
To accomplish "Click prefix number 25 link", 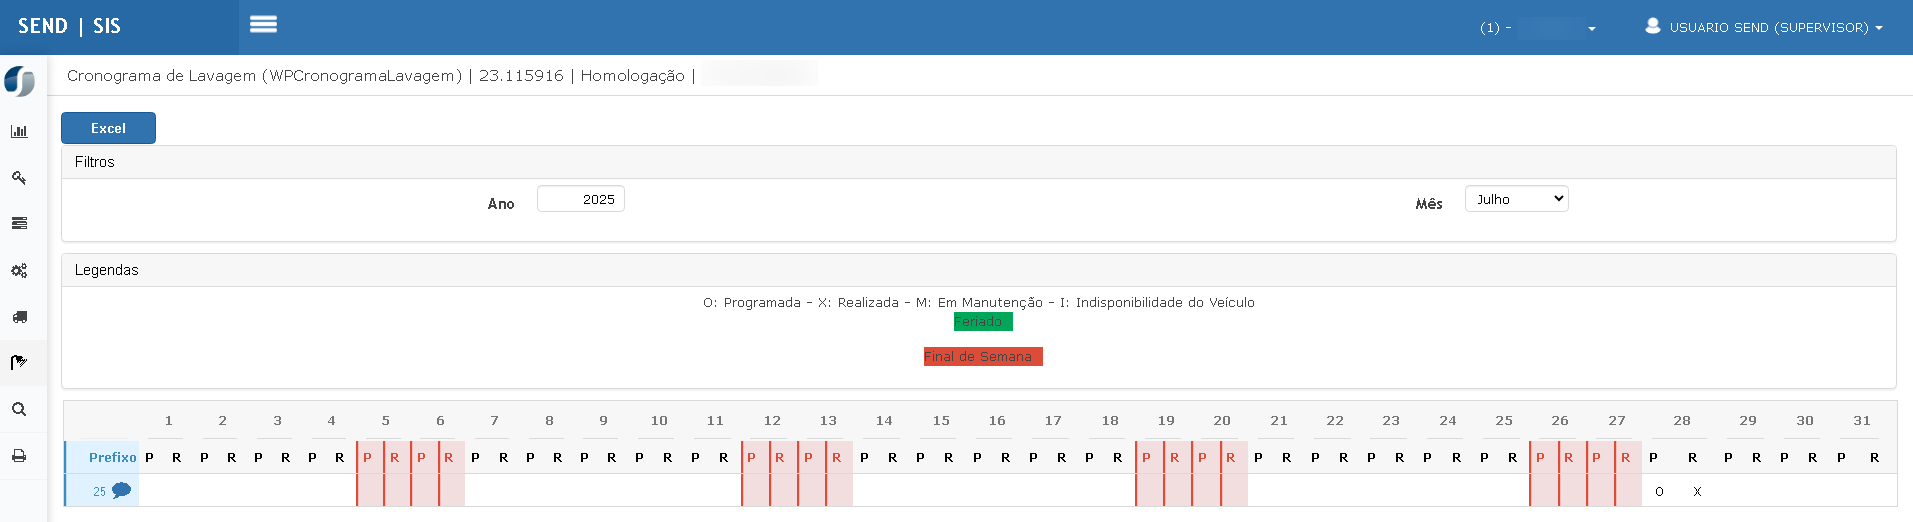I will click(99, 491).
